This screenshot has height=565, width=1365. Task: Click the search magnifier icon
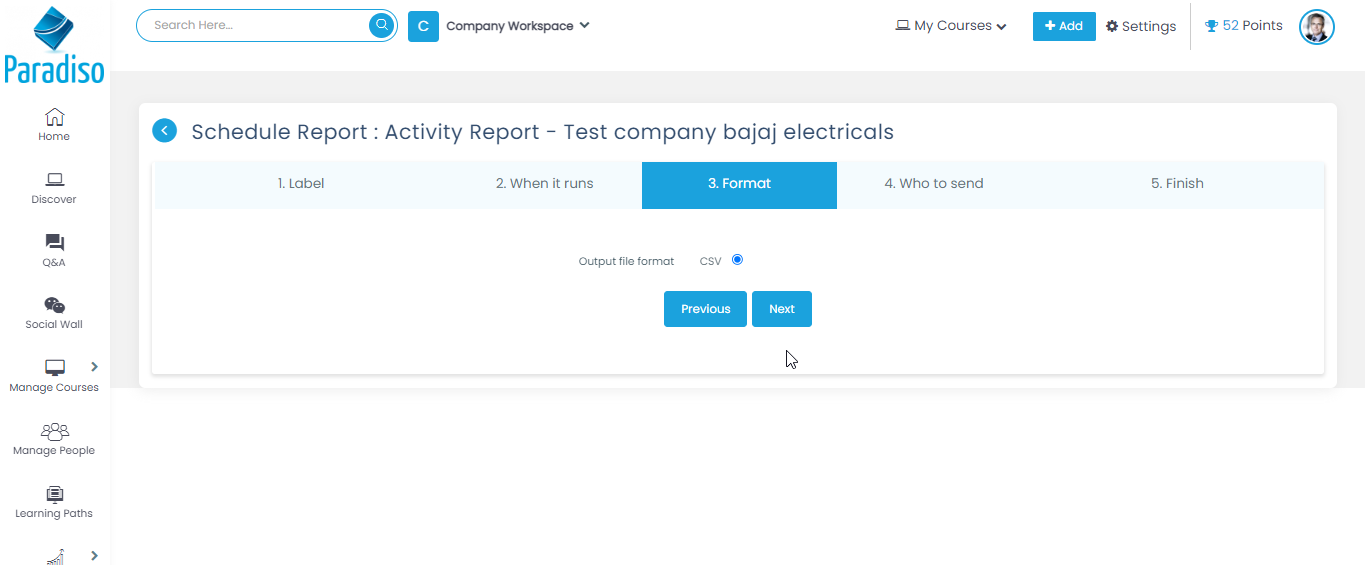(x=381, y=25)
